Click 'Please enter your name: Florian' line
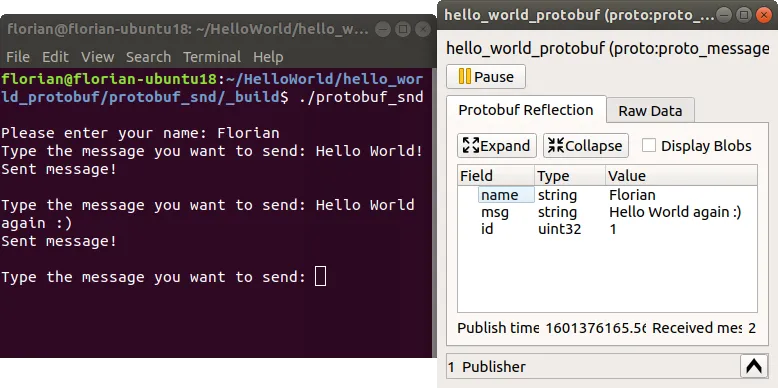Image resolution: width=778 pixels, height=388 pixels. [x=140, y=133]
